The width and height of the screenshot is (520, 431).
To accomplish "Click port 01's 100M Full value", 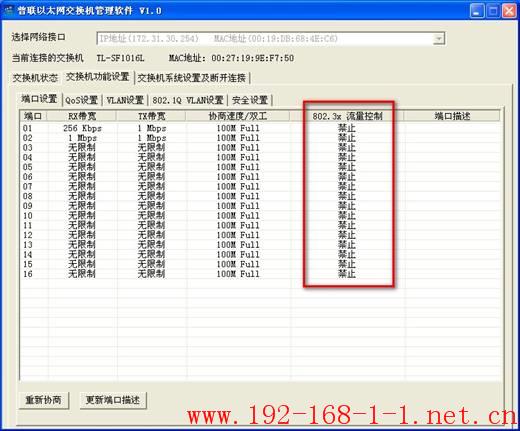I will click(238, 128).
